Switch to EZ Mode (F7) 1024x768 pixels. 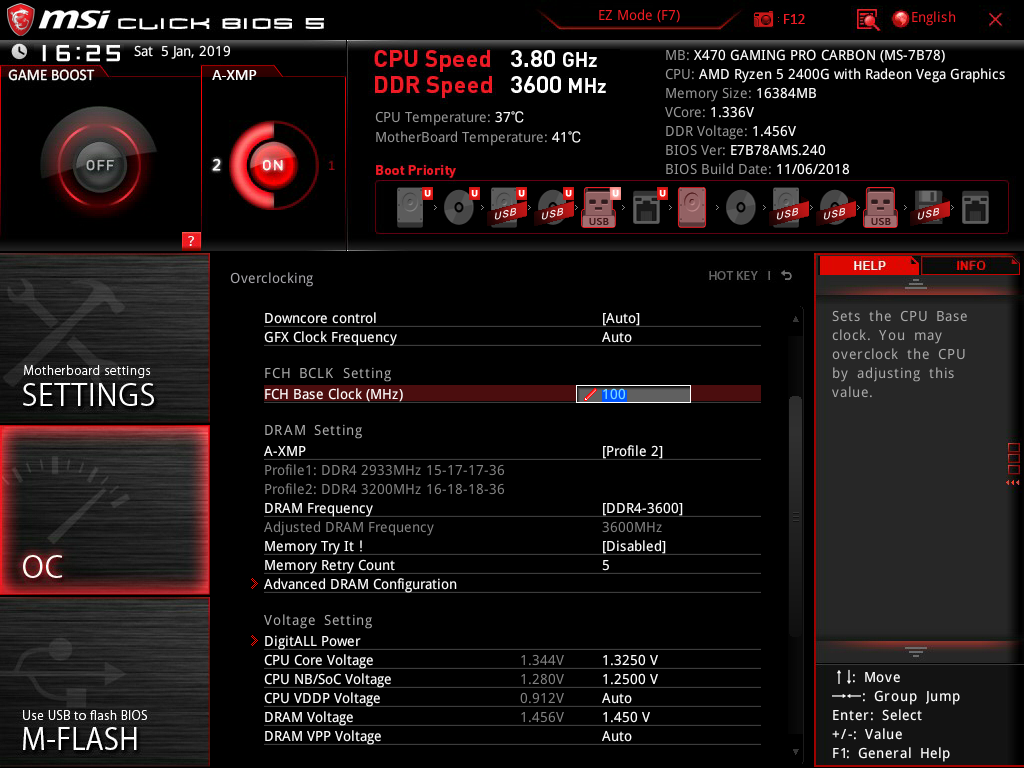coord(639,16)
